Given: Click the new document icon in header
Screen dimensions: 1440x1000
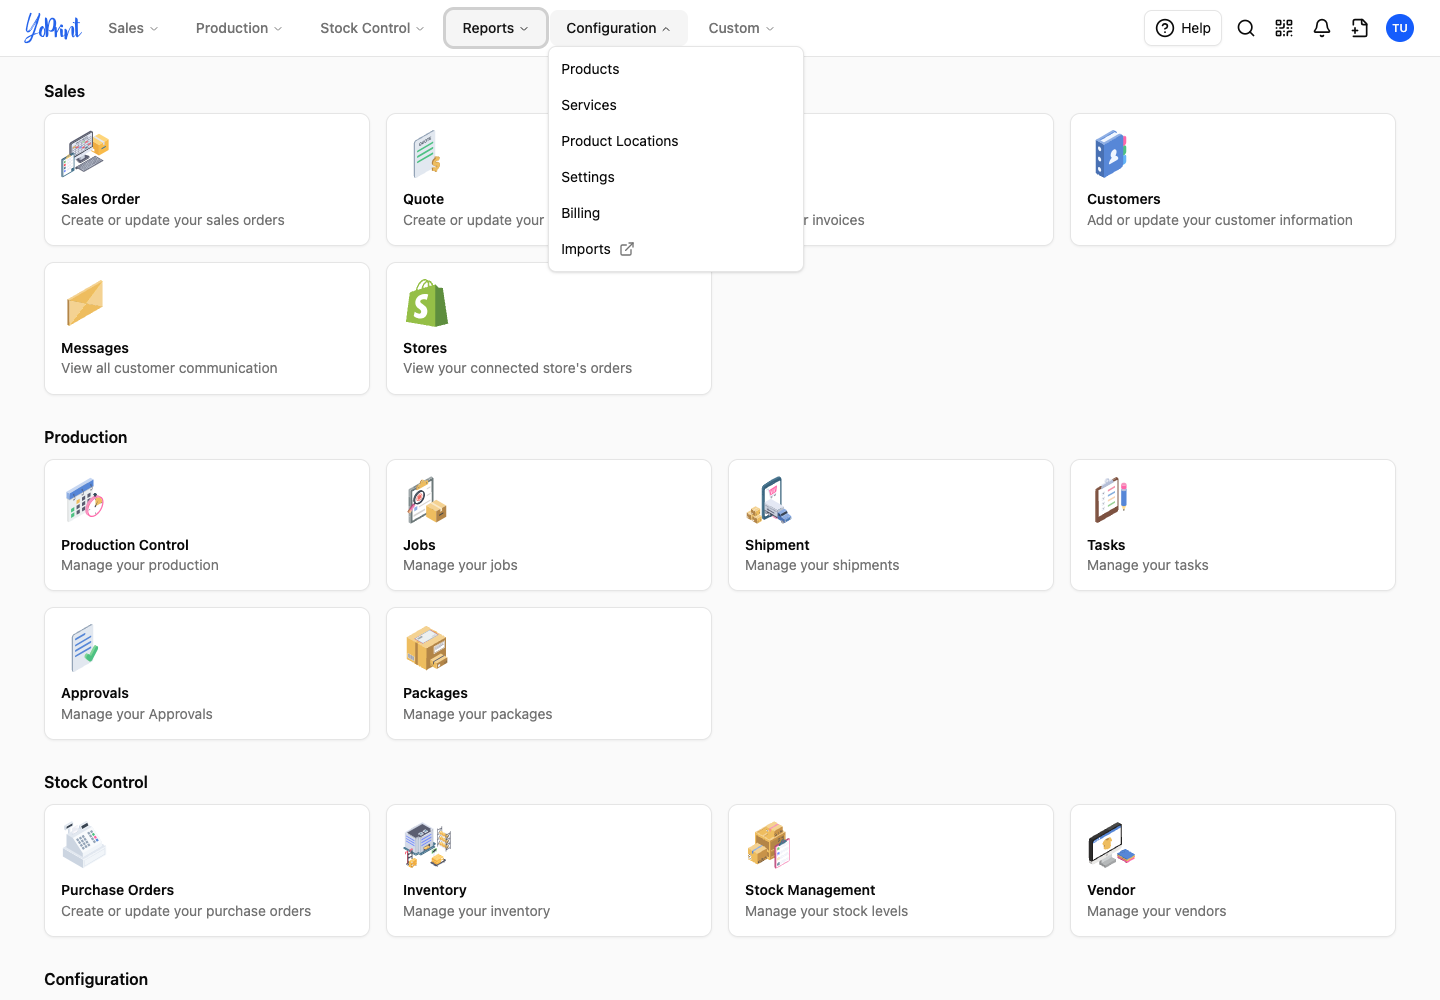Looking at the screenshot, I should tap(1360, 28).
